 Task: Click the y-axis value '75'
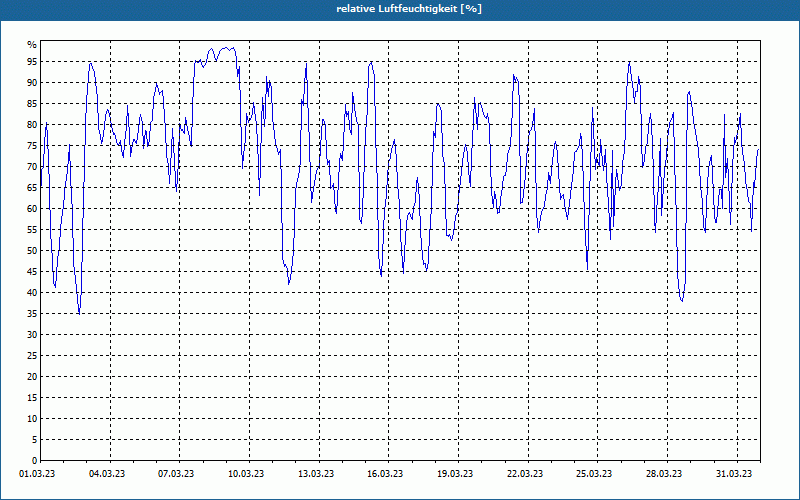32,145
